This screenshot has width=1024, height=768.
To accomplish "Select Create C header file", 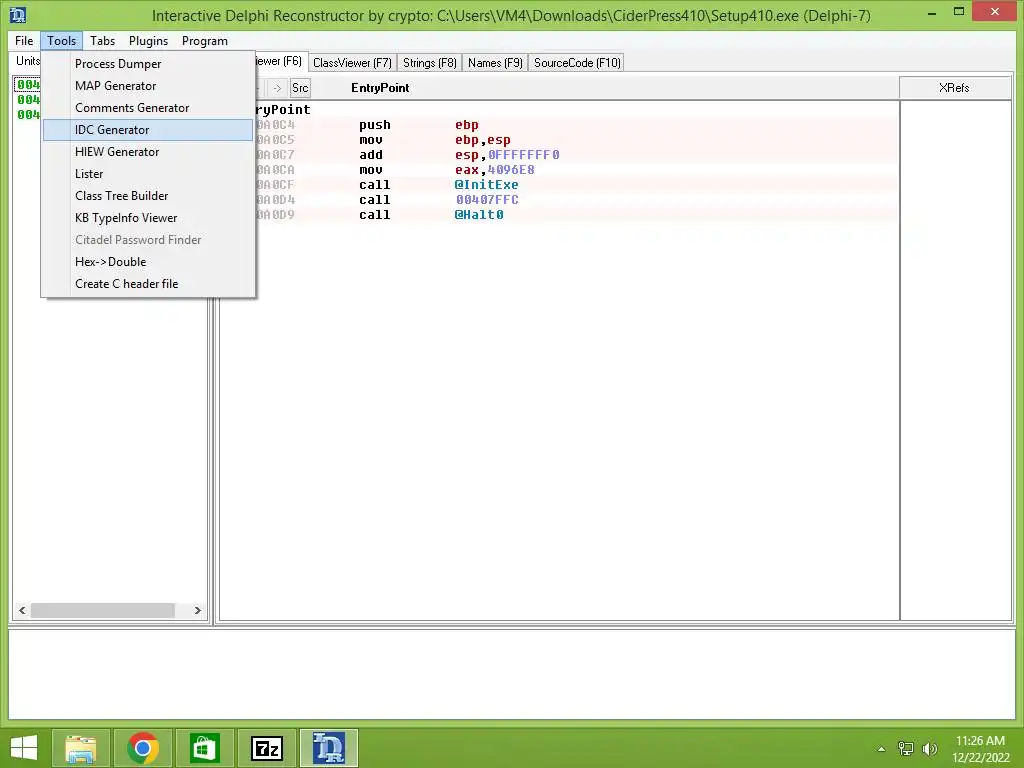I will tap(148, 283).
